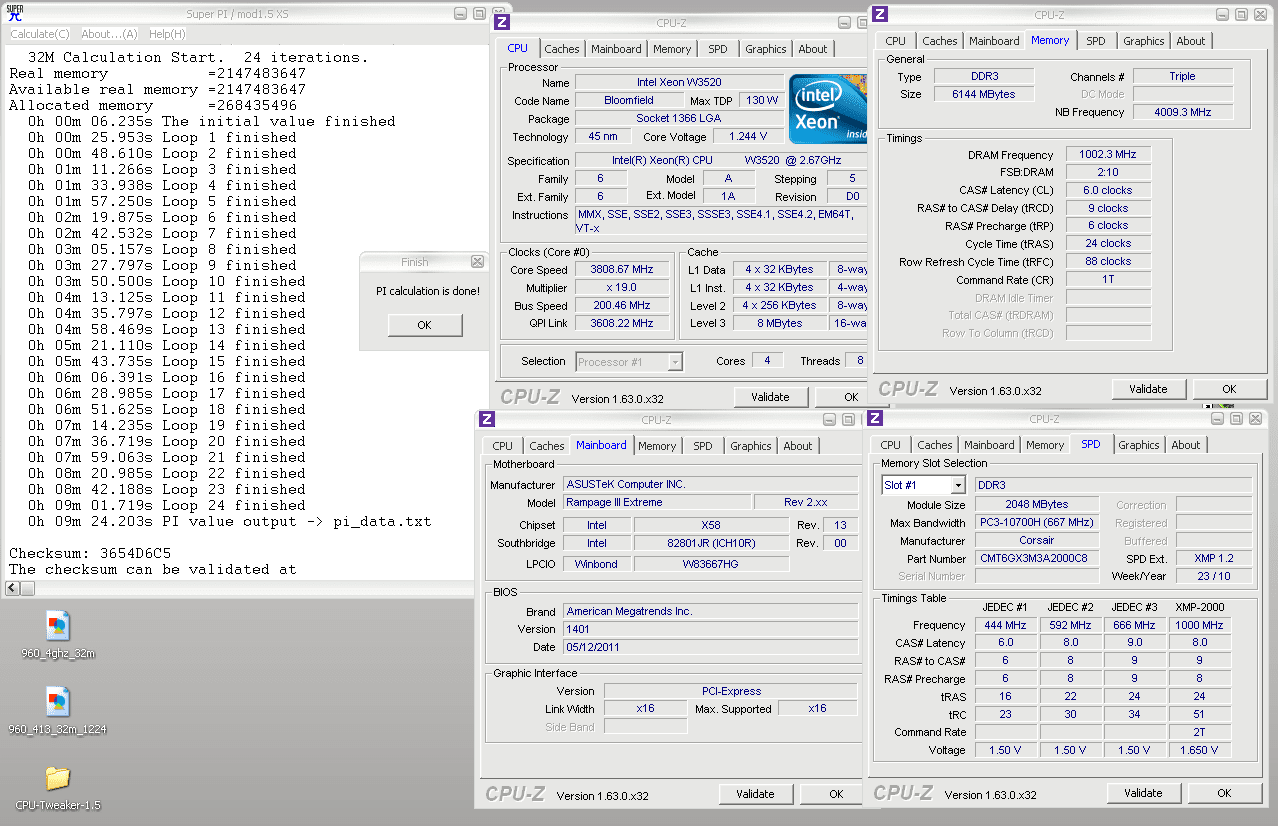
Task: Click Validate in the SPD window
Action: tap(1143, 792)
